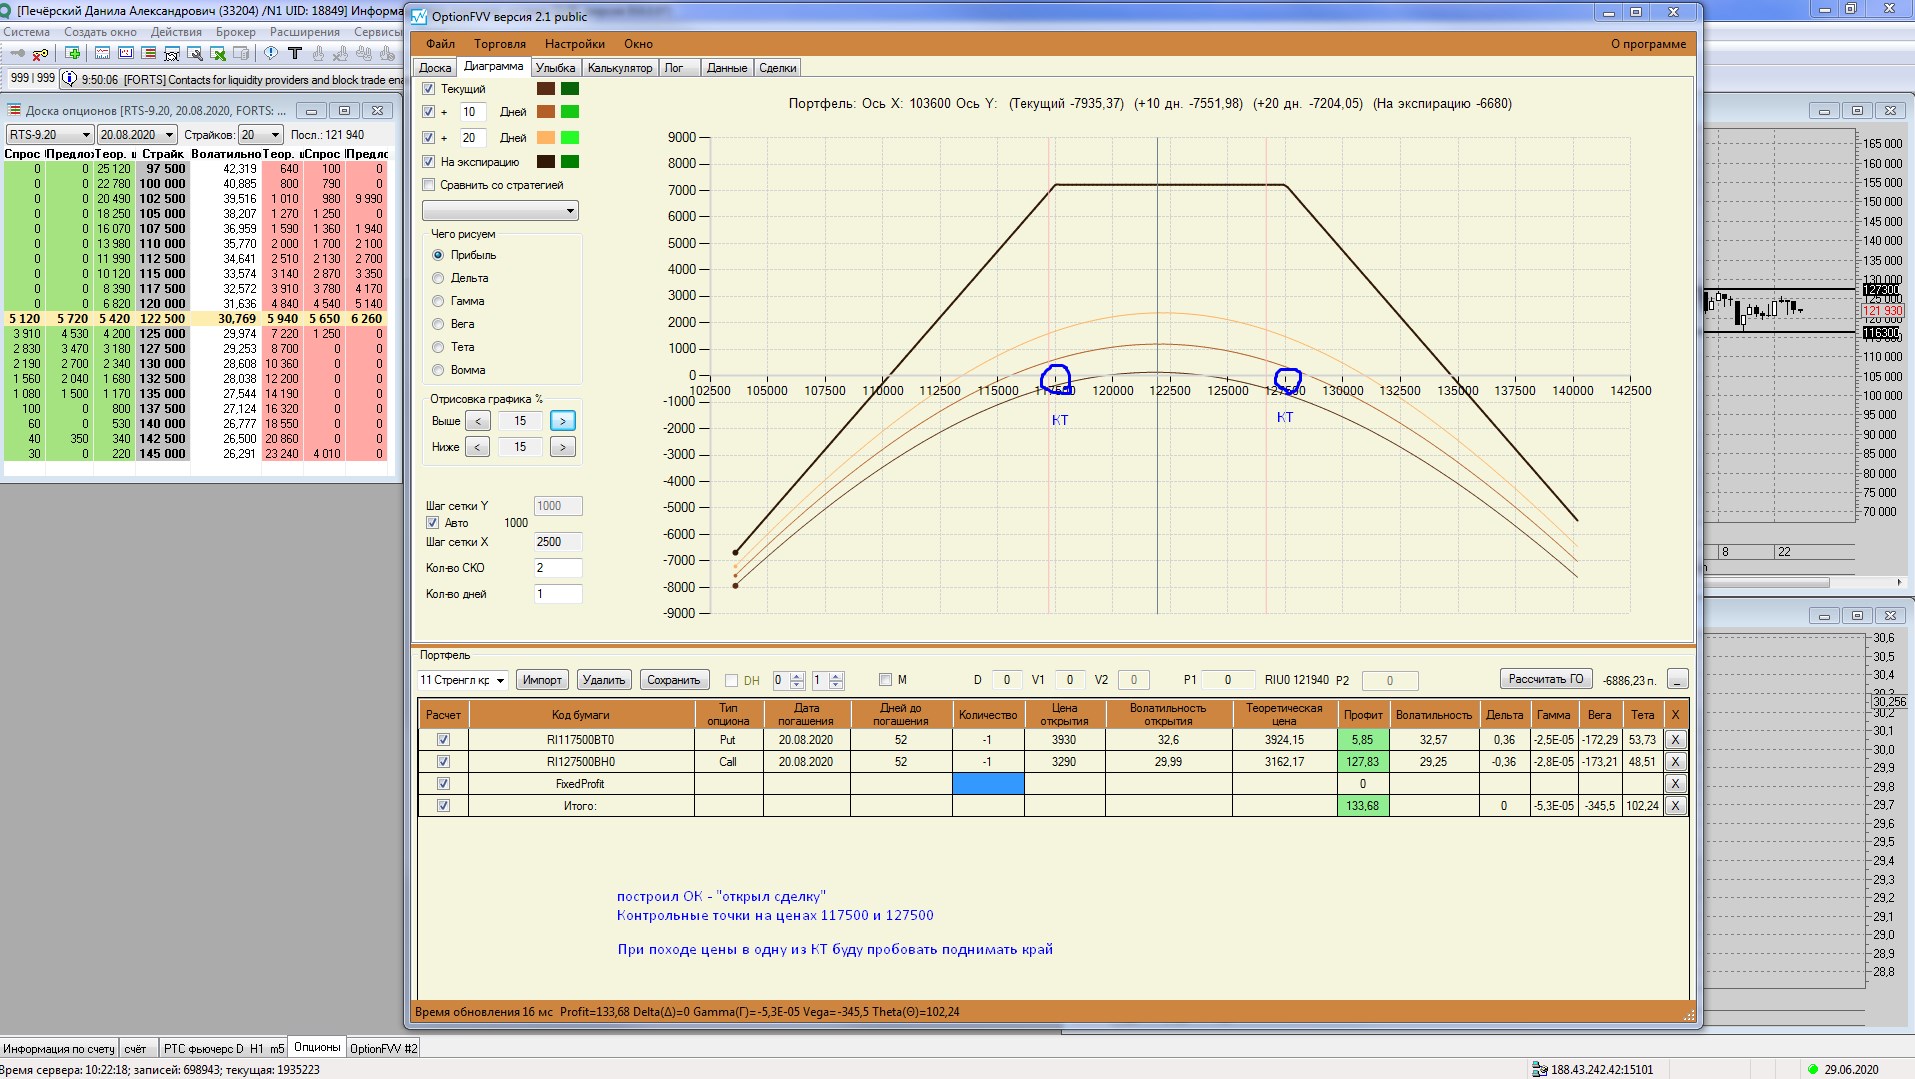This screenshot has width=1915, height=1079.
Task: Open the Торговля menu
Action: [x=499, y=44]
